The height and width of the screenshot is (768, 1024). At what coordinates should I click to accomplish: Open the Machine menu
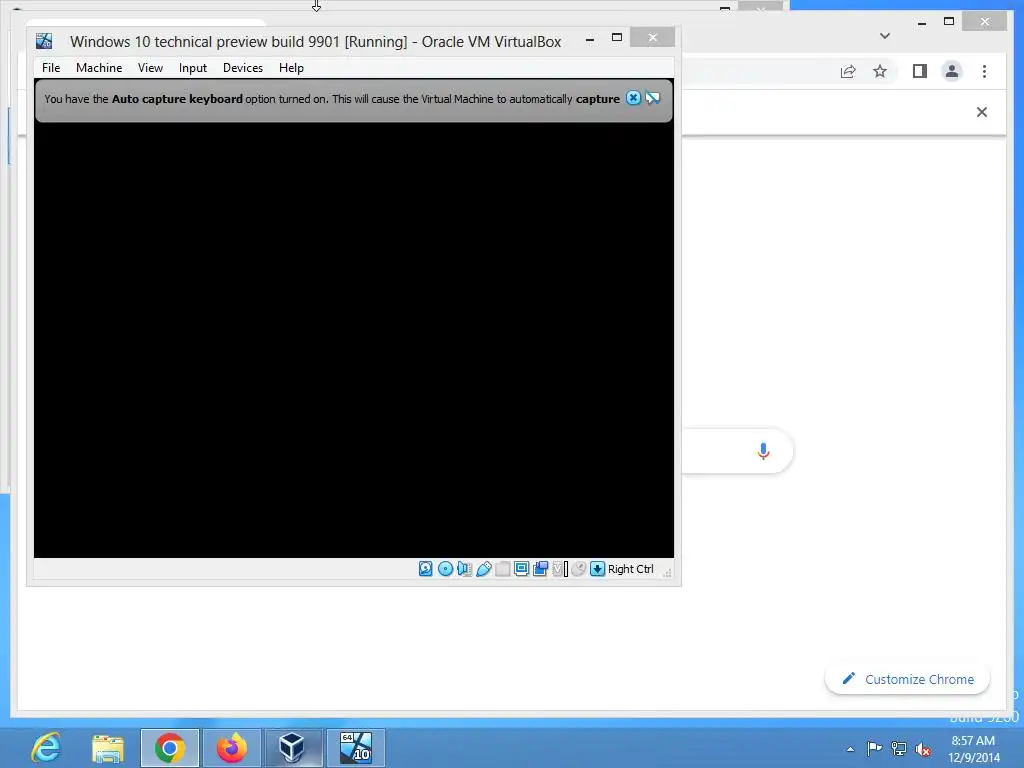coord(99,68)
